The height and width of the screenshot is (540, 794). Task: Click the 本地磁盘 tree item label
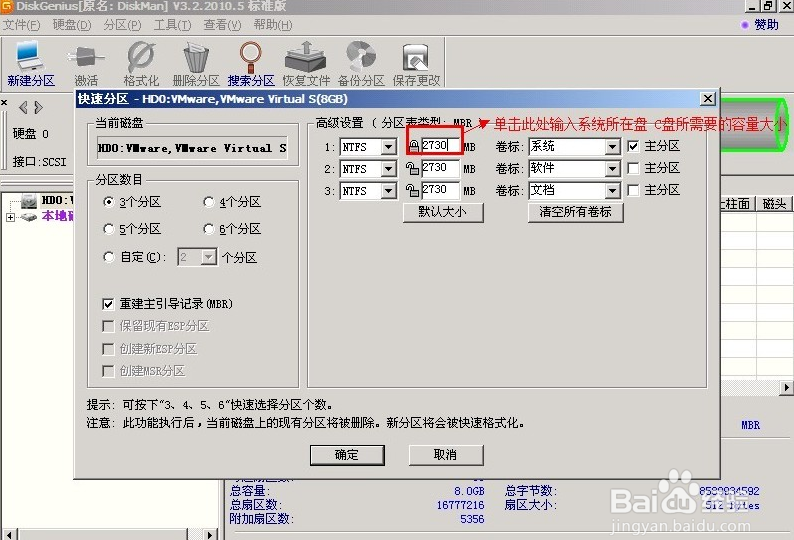click(58, 217)
